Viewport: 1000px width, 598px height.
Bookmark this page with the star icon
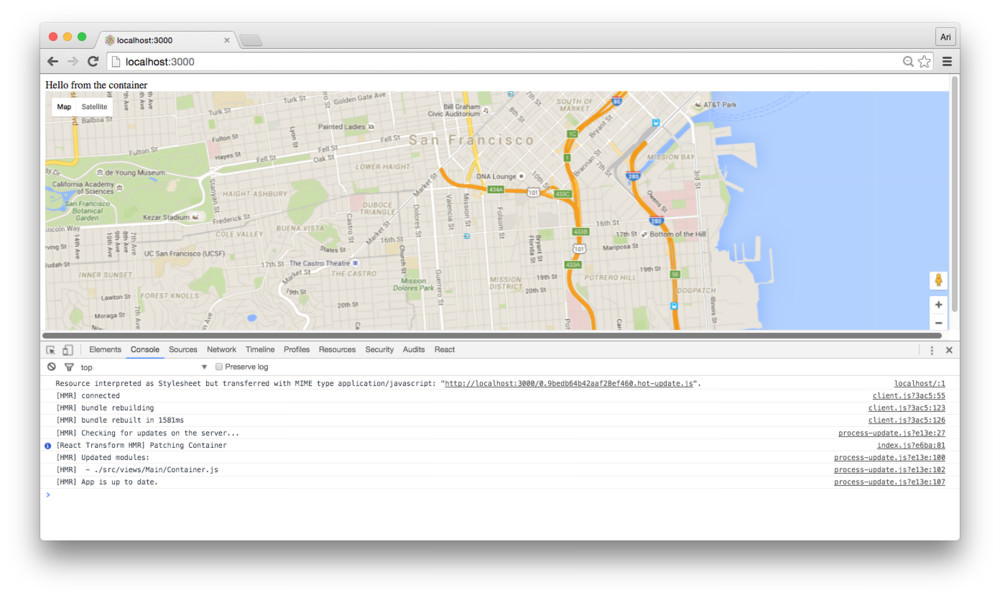click(x=924, y=62)
